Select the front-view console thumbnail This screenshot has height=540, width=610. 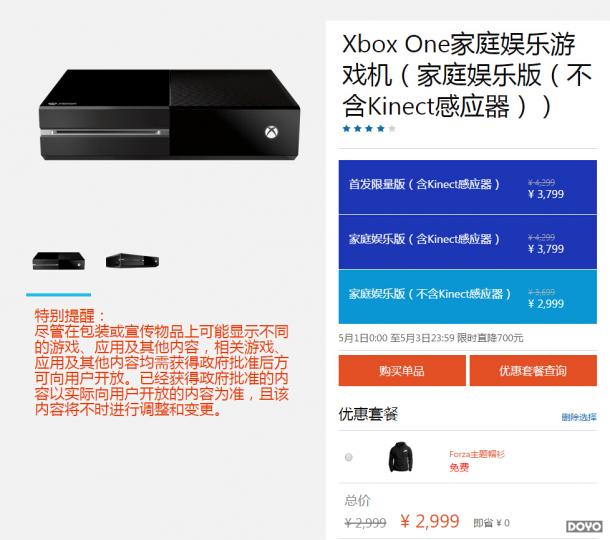[x=59, y=261]
